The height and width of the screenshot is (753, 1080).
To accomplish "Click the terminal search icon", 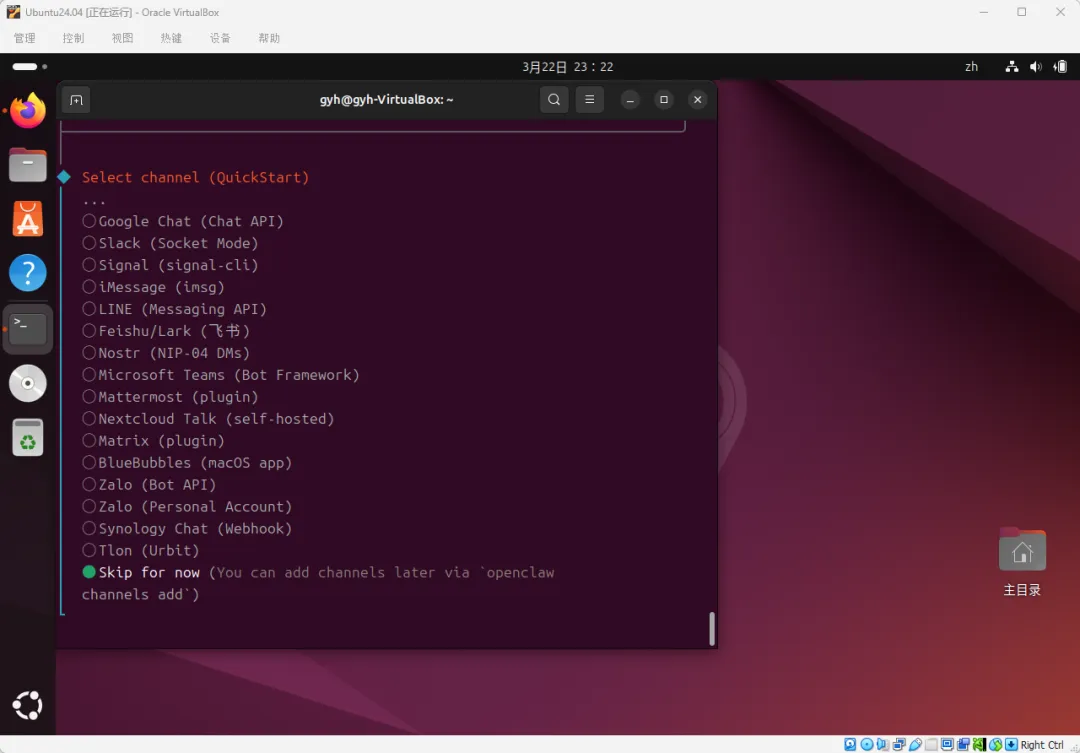I will (554, 100).
